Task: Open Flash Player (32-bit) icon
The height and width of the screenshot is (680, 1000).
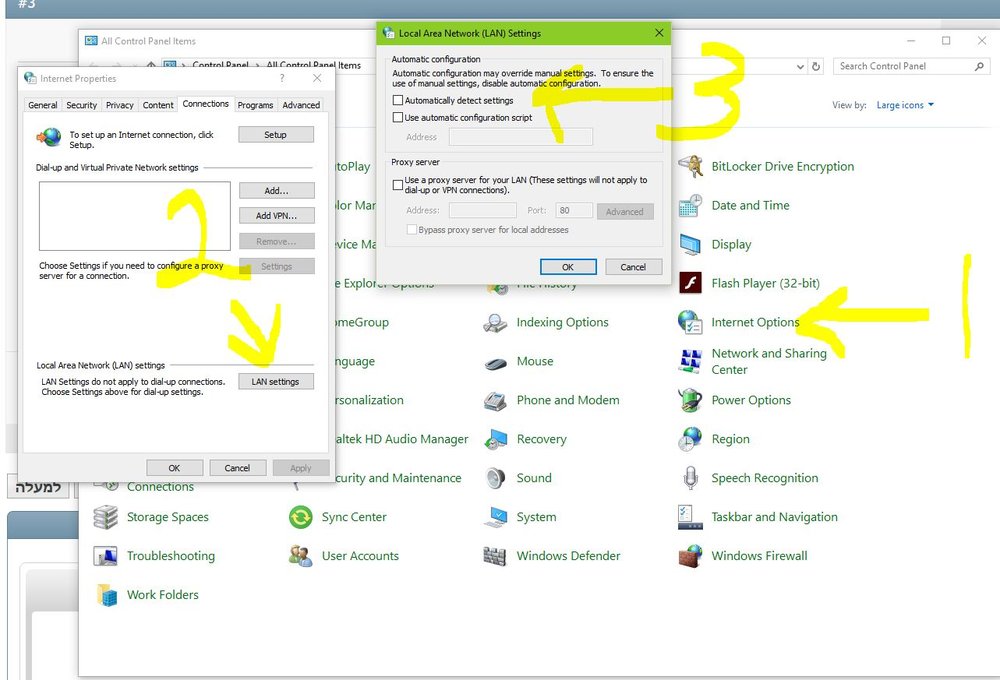Action: coord(690,283)
